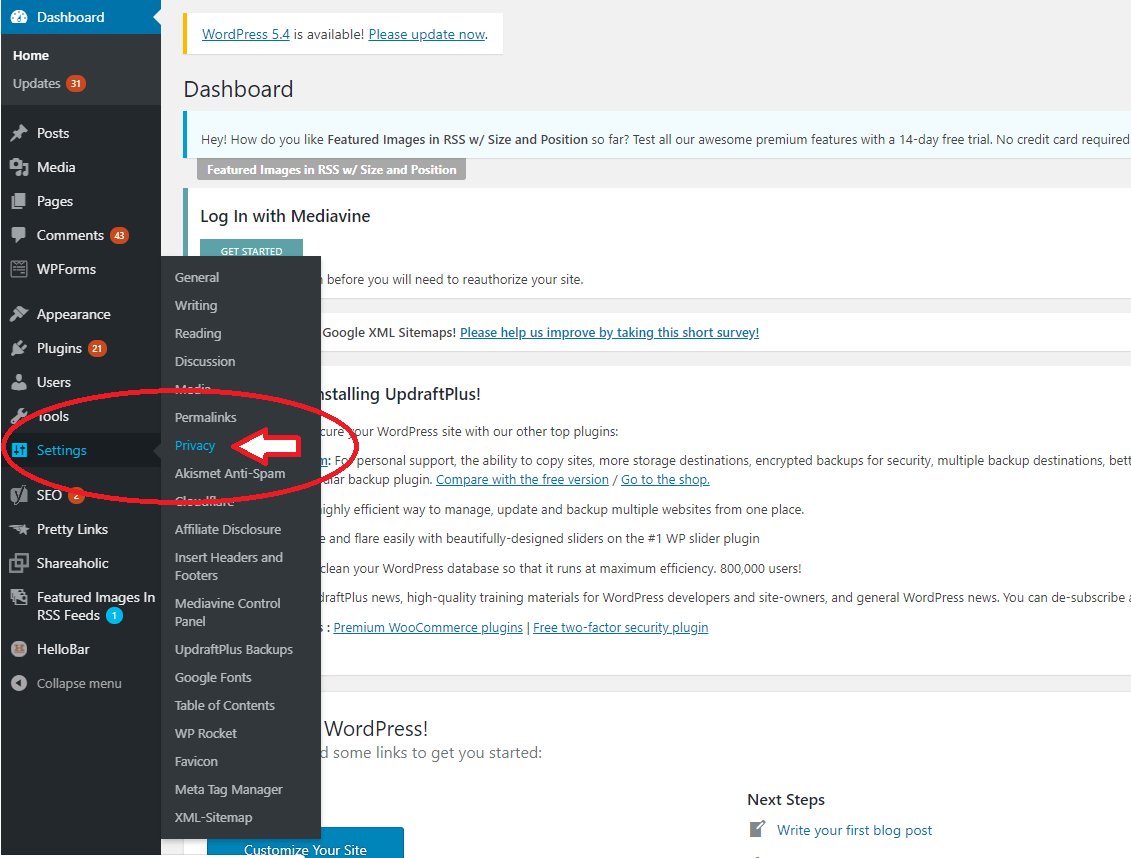Select Akismet Anti-Spam in Settings flyout
1131x858 pixels.
230,474
